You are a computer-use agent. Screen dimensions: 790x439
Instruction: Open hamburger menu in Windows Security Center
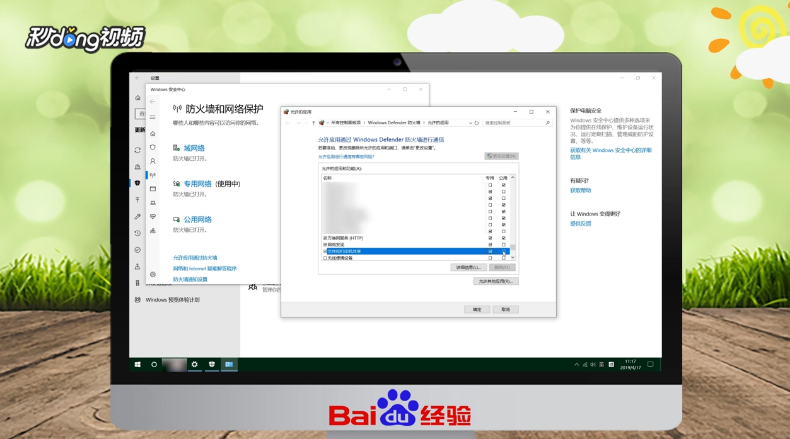tap(153, 117)
